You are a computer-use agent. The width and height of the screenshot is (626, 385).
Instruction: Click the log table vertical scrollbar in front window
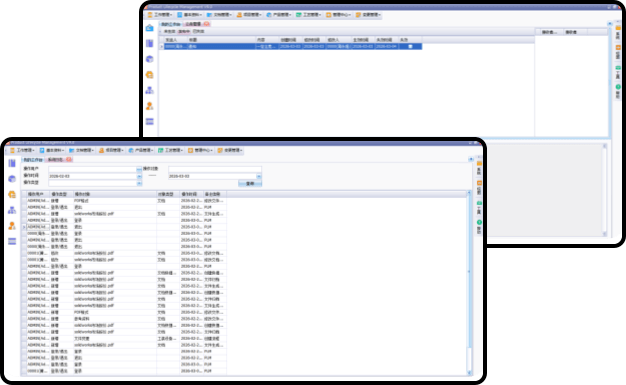[x=469, y=283]
